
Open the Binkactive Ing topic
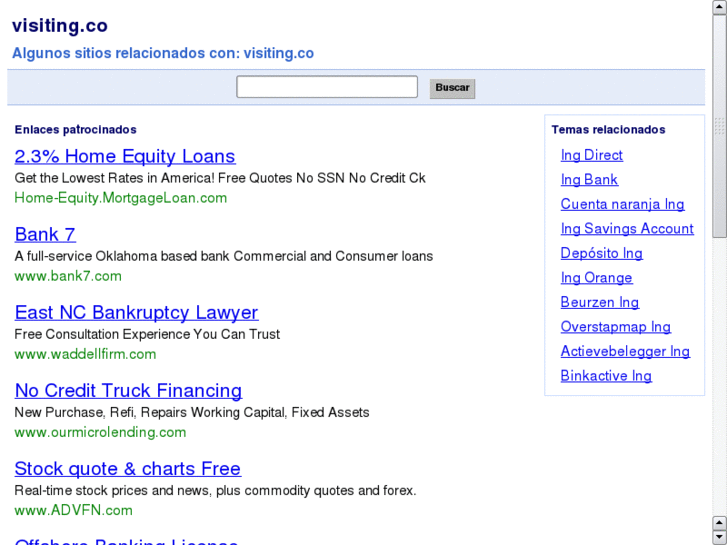pos(606,376)
